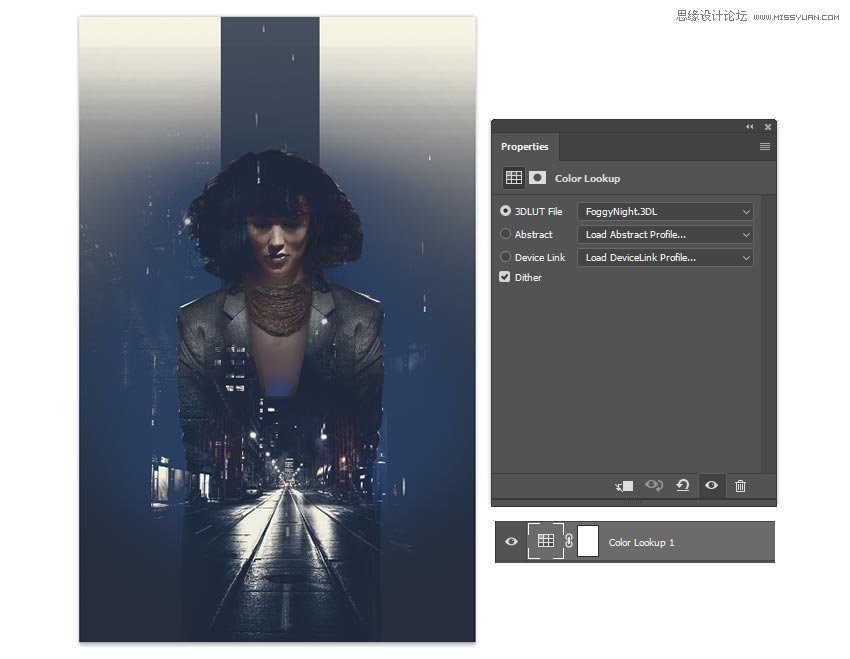Screen dimensions: 850x659
Task: Collapse the Properties panel double-arrow icon
Action: [749, 127]
